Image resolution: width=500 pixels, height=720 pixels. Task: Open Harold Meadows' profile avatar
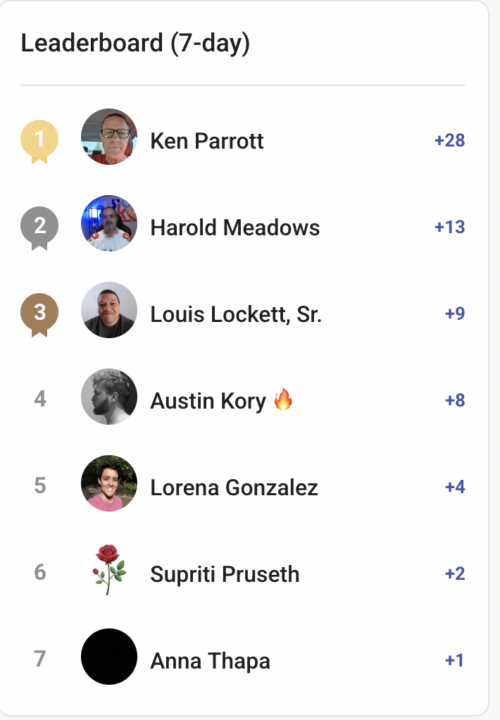pos(109,223)
